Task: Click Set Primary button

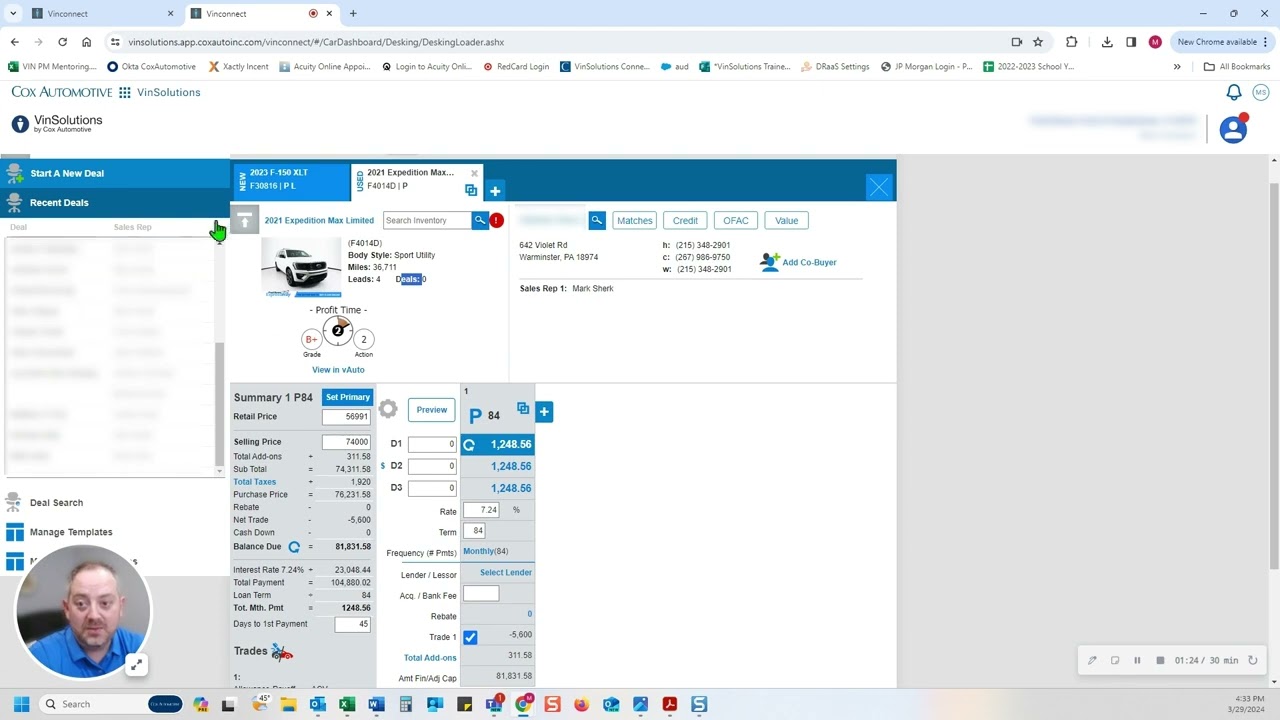Action: [347, 397]
